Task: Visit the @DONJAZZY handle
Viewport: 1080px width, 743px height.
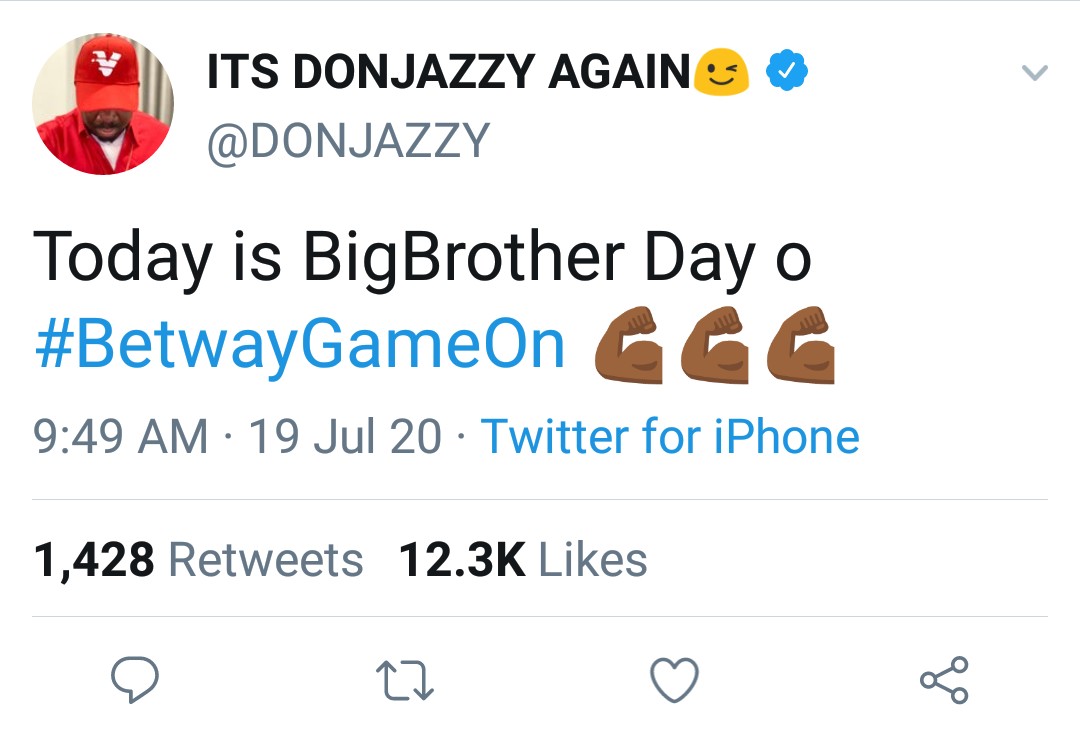Action: pyautogui.click(x=348, y=141)
